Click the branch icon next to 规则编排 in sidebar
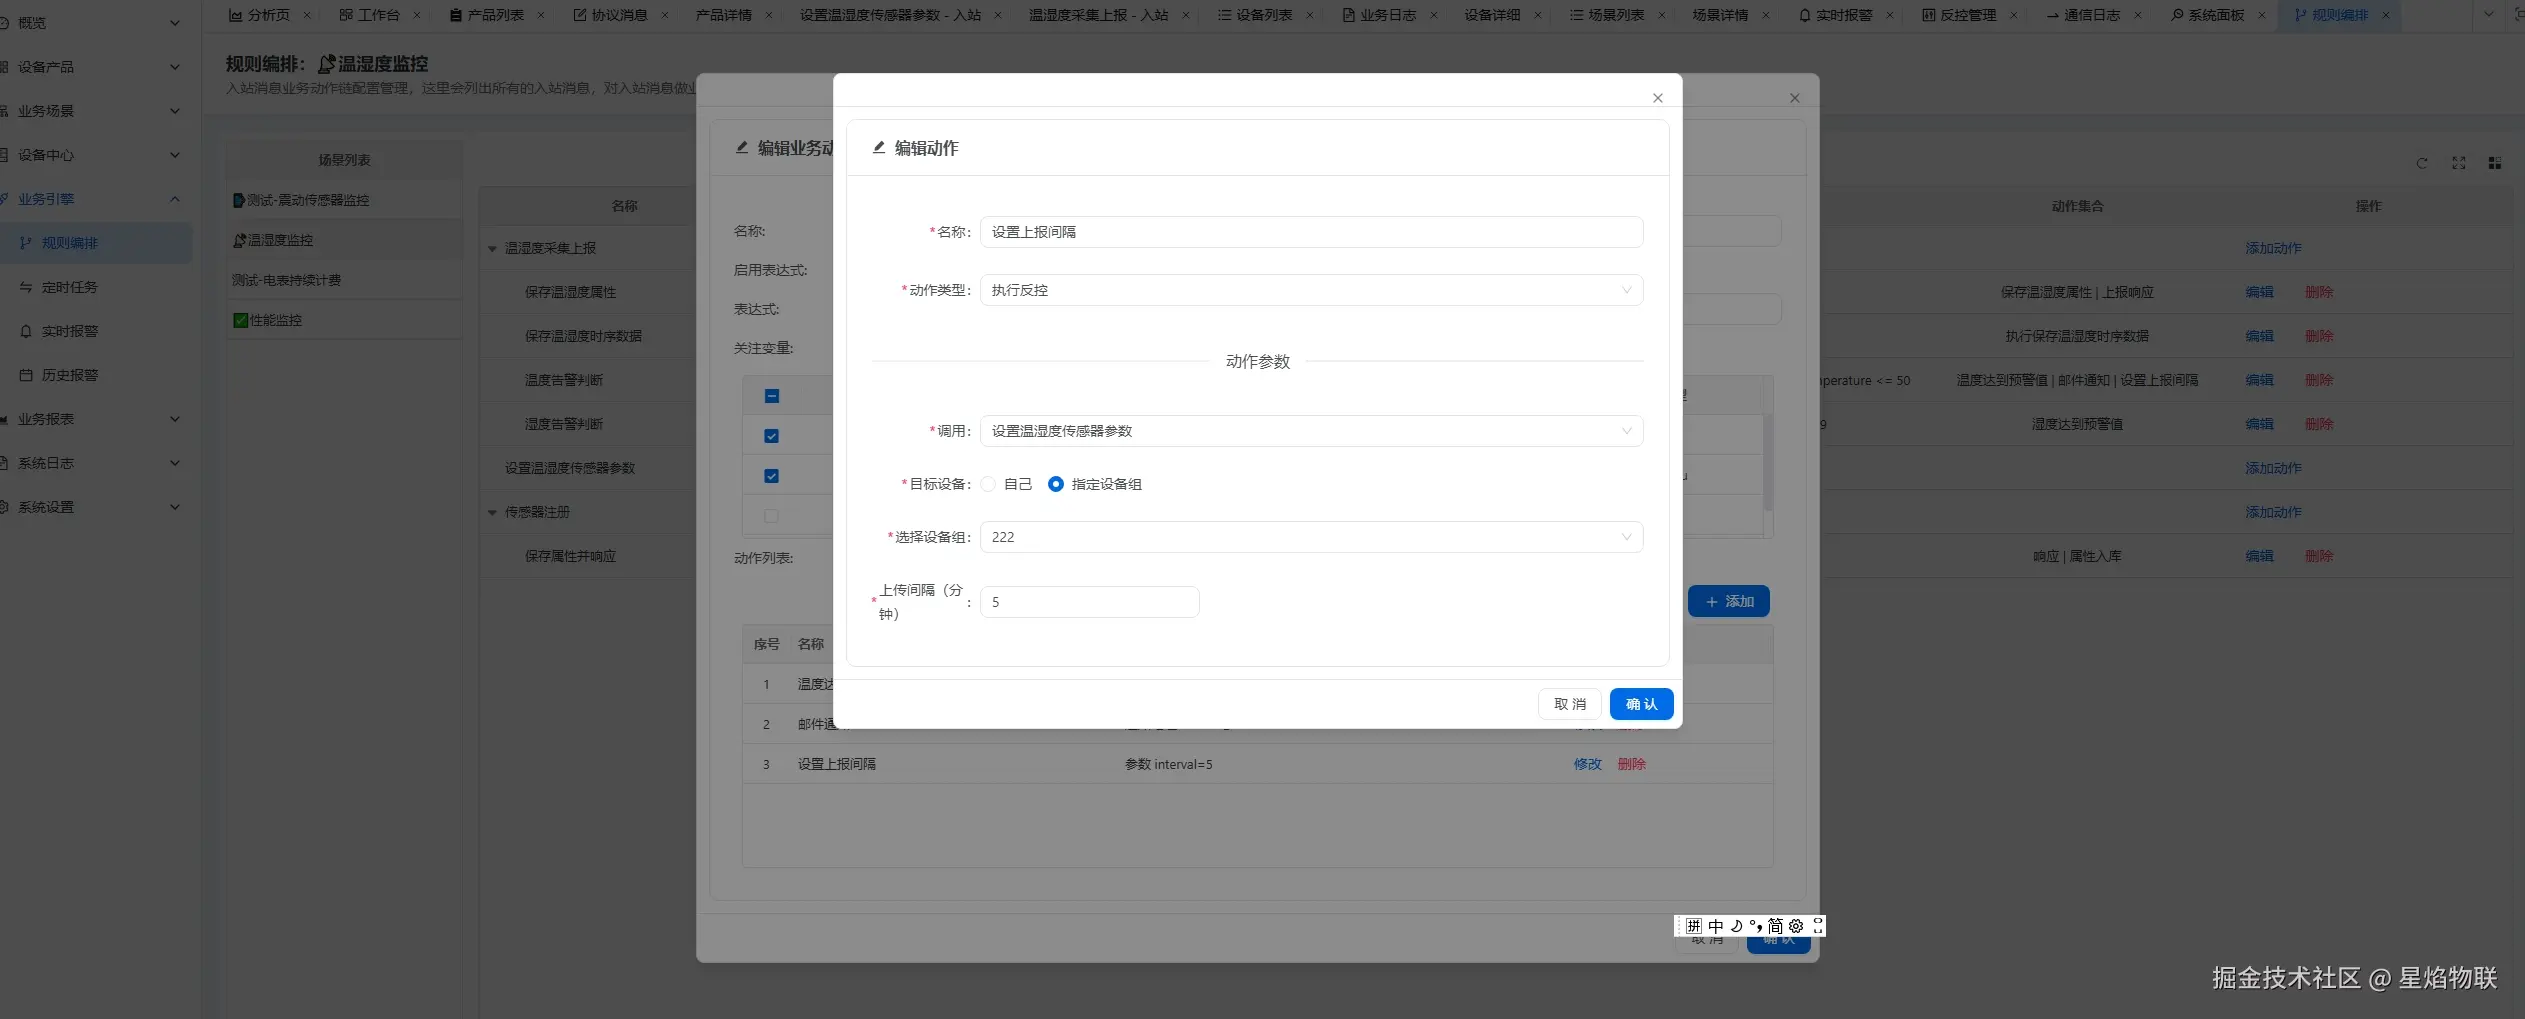The image size is (2525, 1019). coord(26,243)
